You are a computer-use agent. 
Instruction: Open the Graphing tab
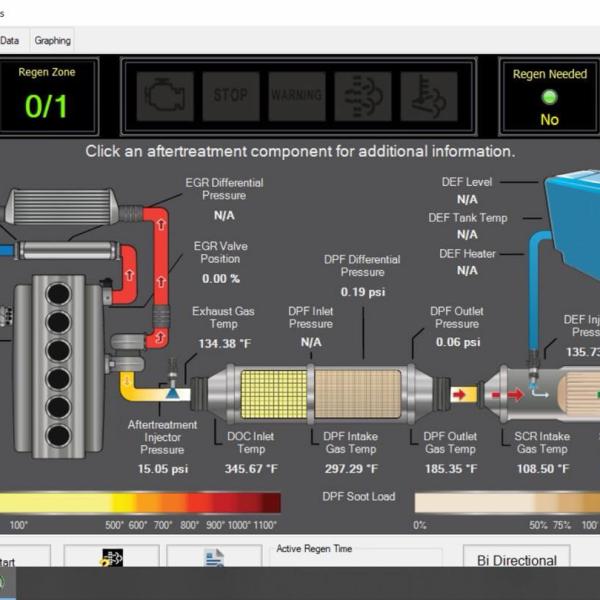(x=52, y=41)
